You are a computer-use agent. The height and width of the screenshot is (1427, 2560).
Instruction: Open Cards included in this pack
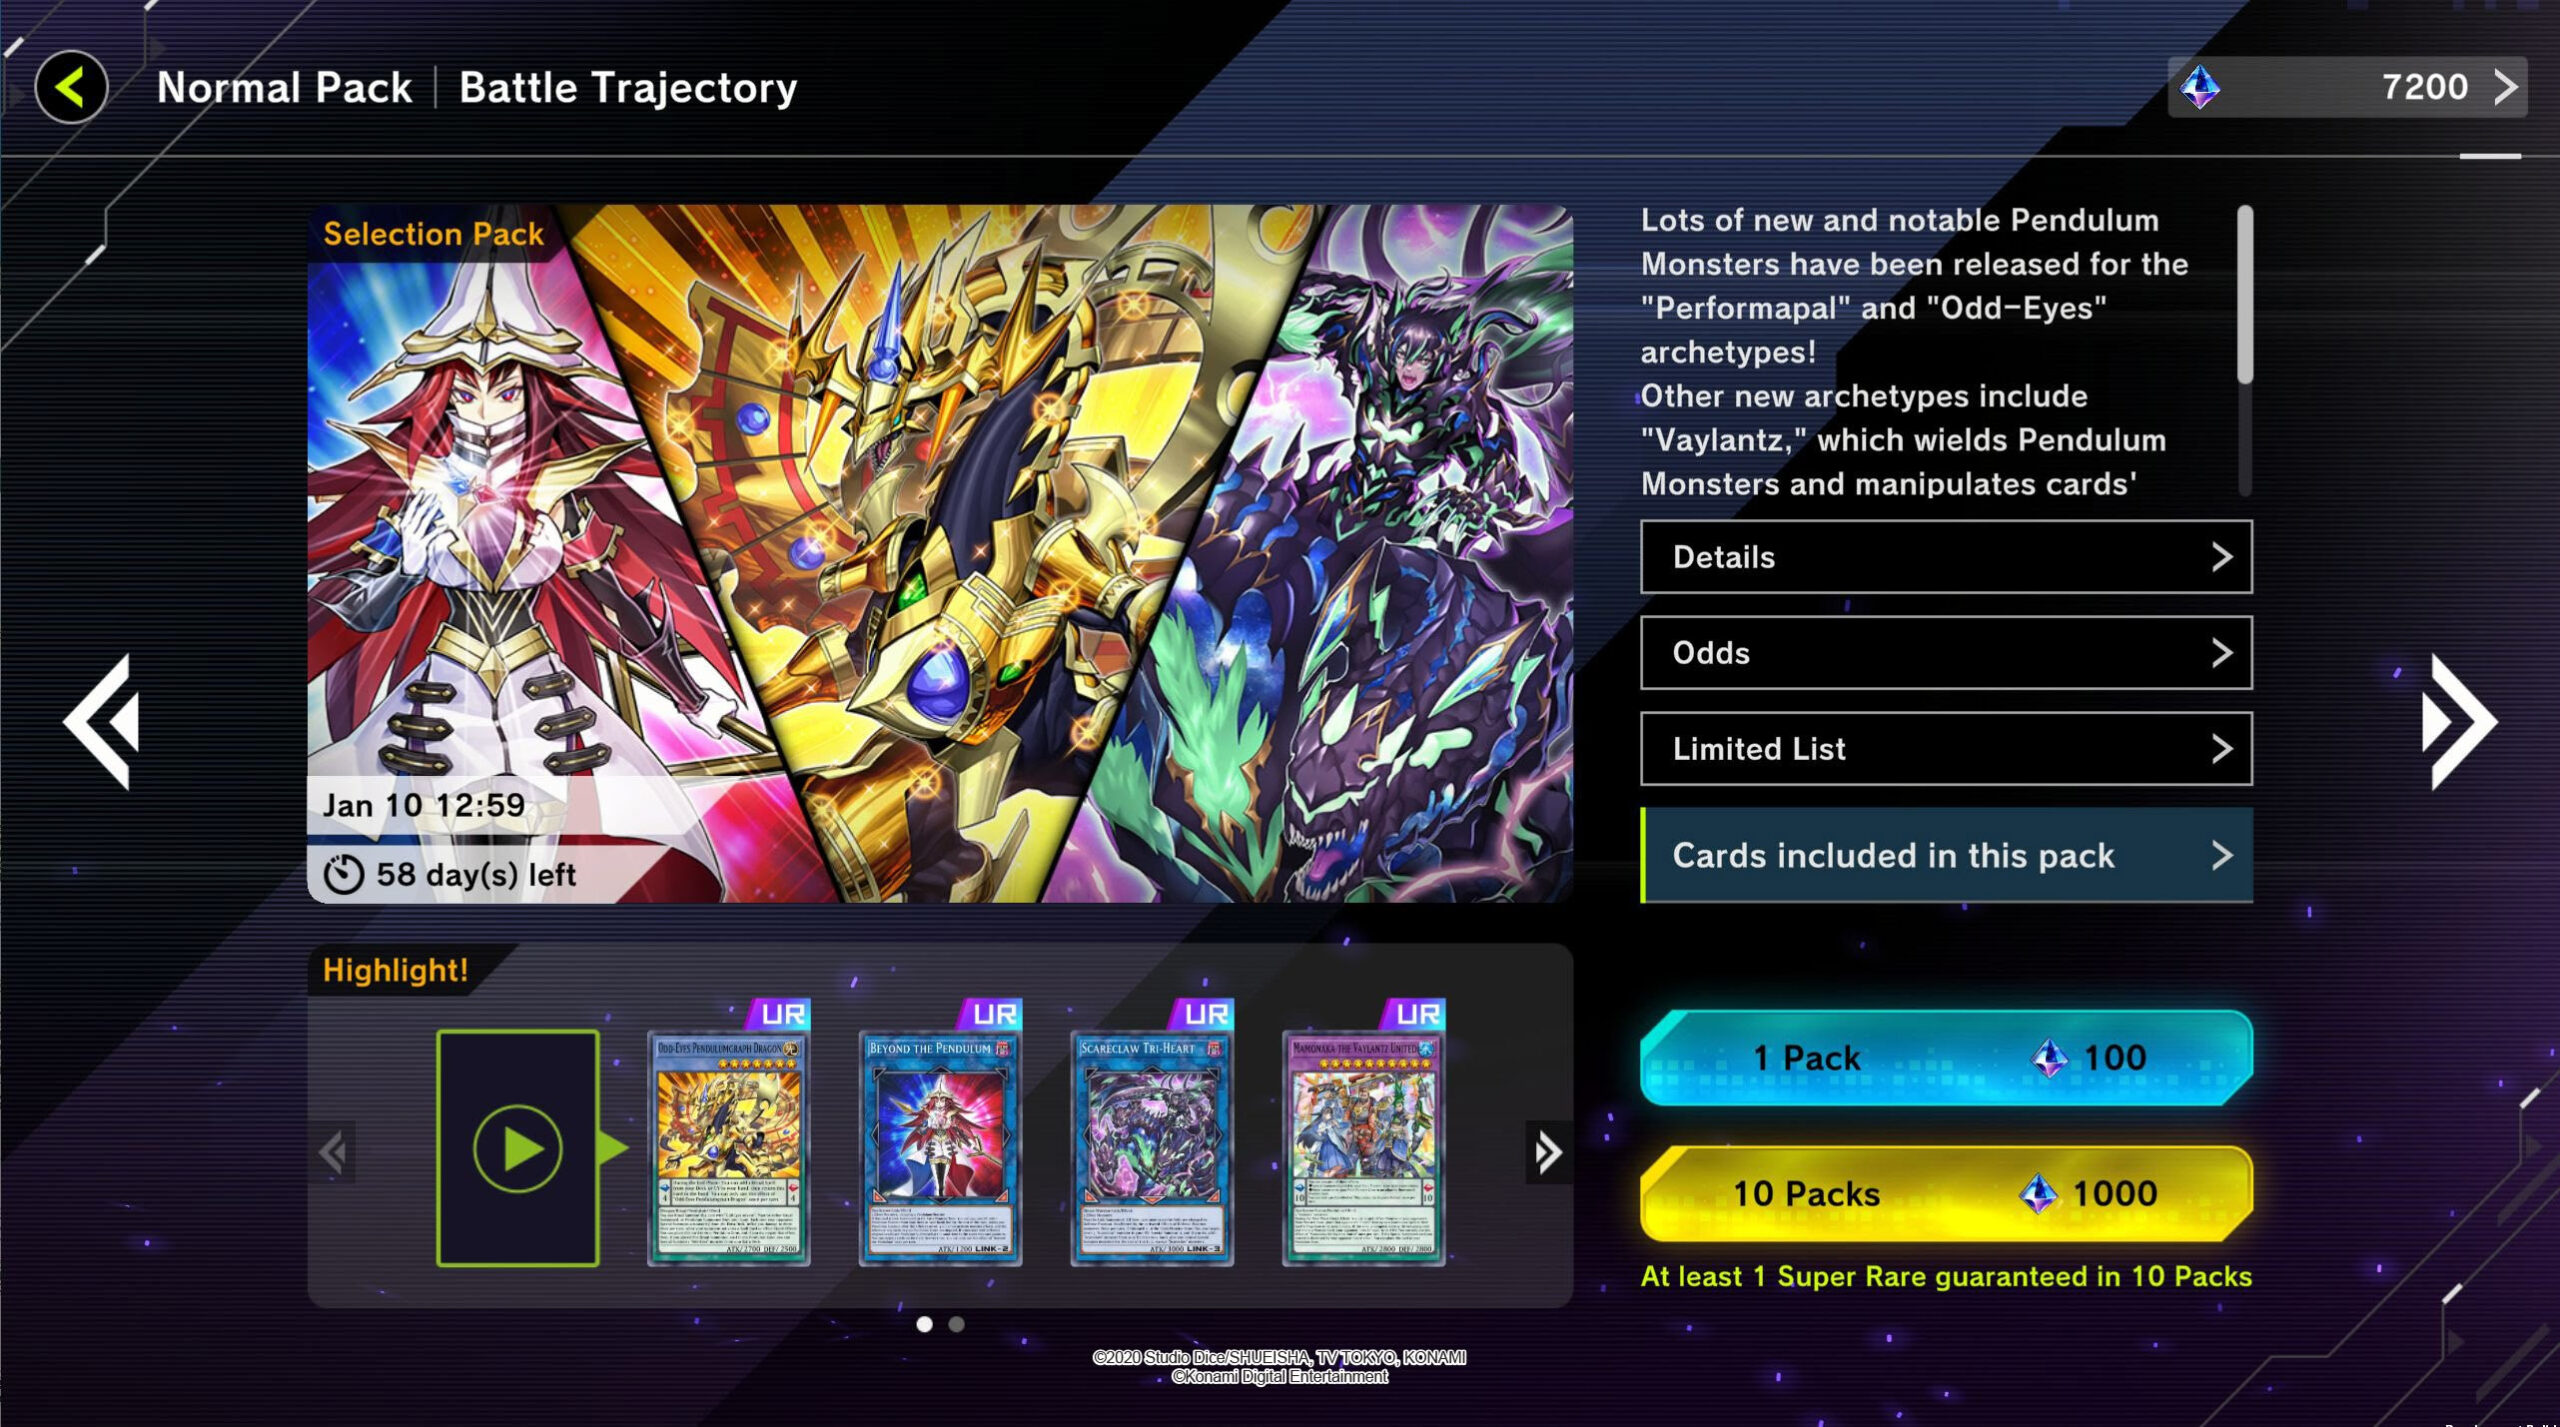pos(1946,856)
